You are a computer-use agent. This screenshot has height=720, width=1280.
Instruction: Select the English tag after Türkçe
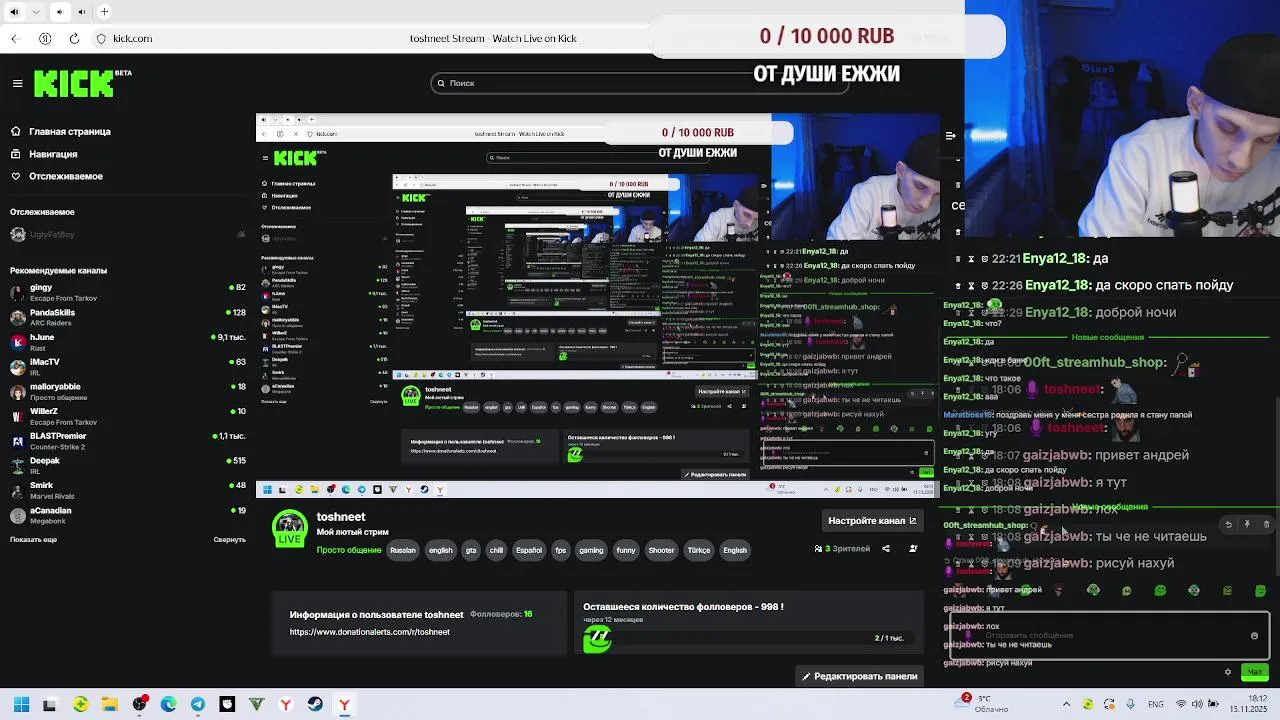(735, 550)
